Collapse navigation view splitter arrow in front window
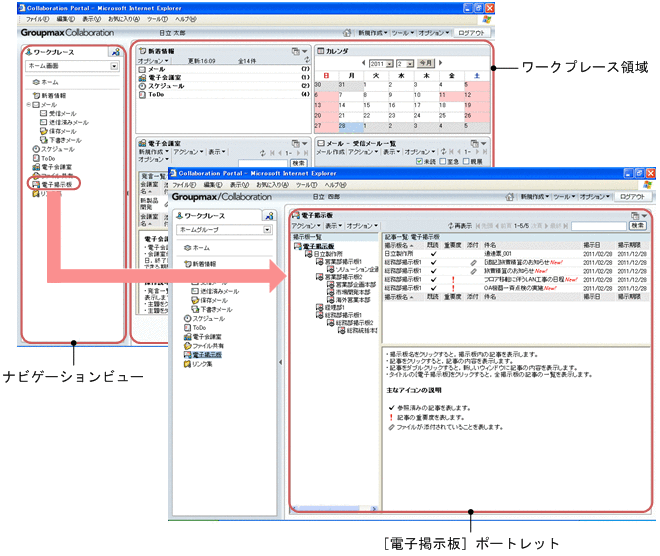 click(280, 362)
